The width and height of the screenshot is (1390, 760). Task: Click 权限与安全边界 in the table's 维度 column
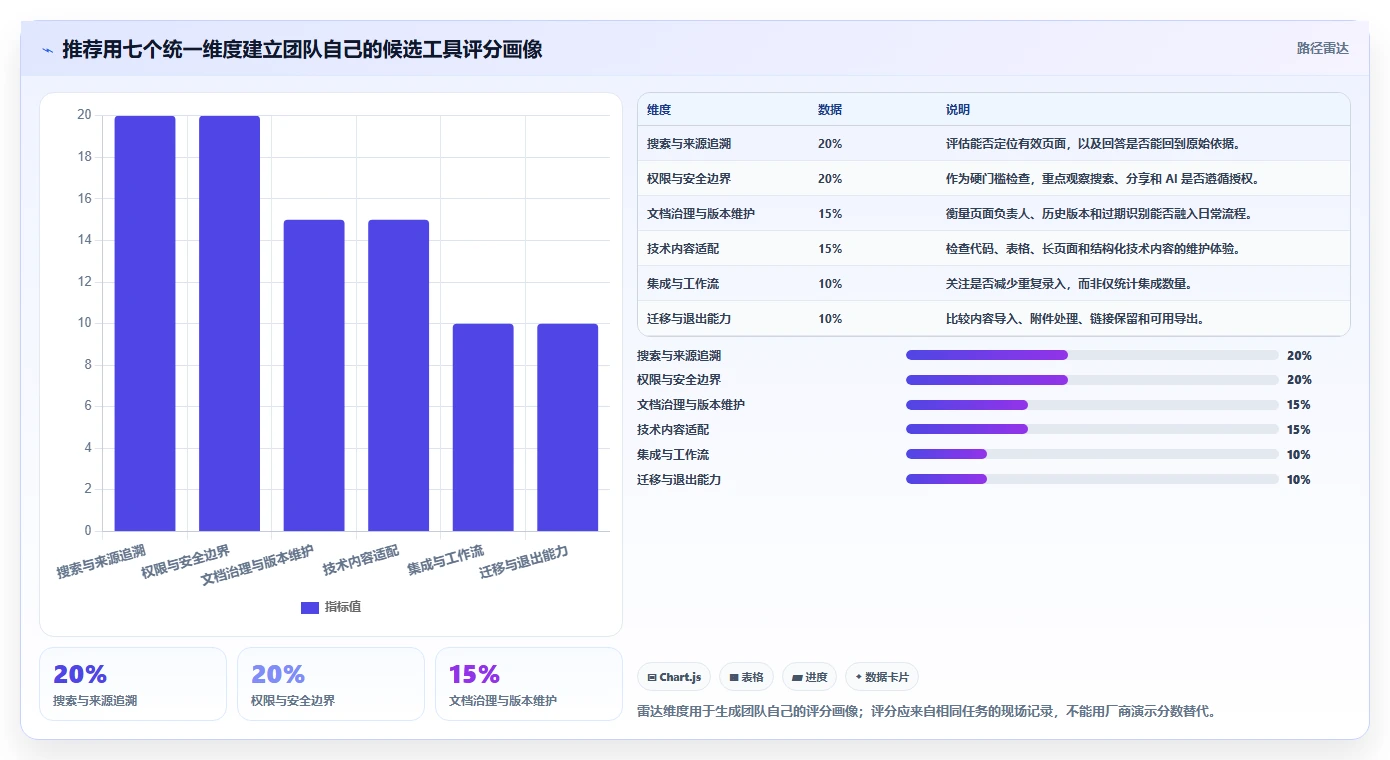click(x=689, y=179)
